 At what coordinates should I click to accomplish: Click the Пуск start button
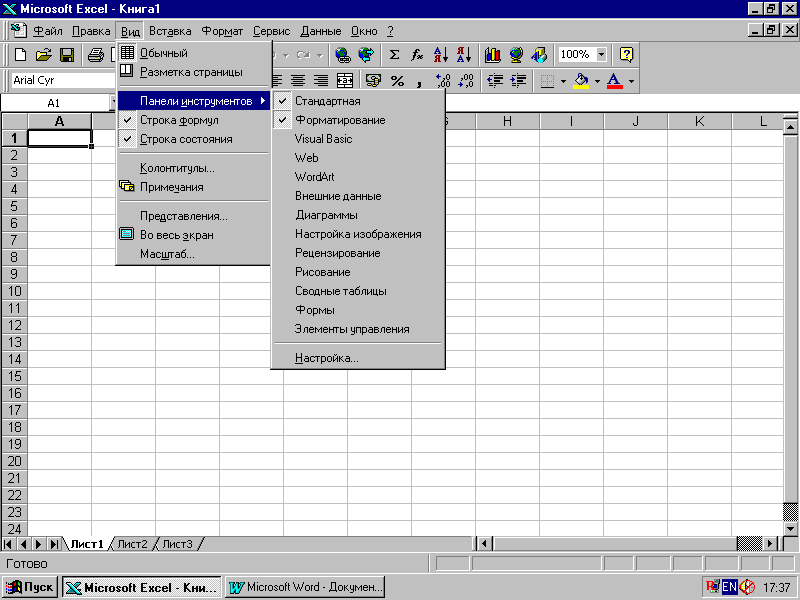click(x=30, y=587)
